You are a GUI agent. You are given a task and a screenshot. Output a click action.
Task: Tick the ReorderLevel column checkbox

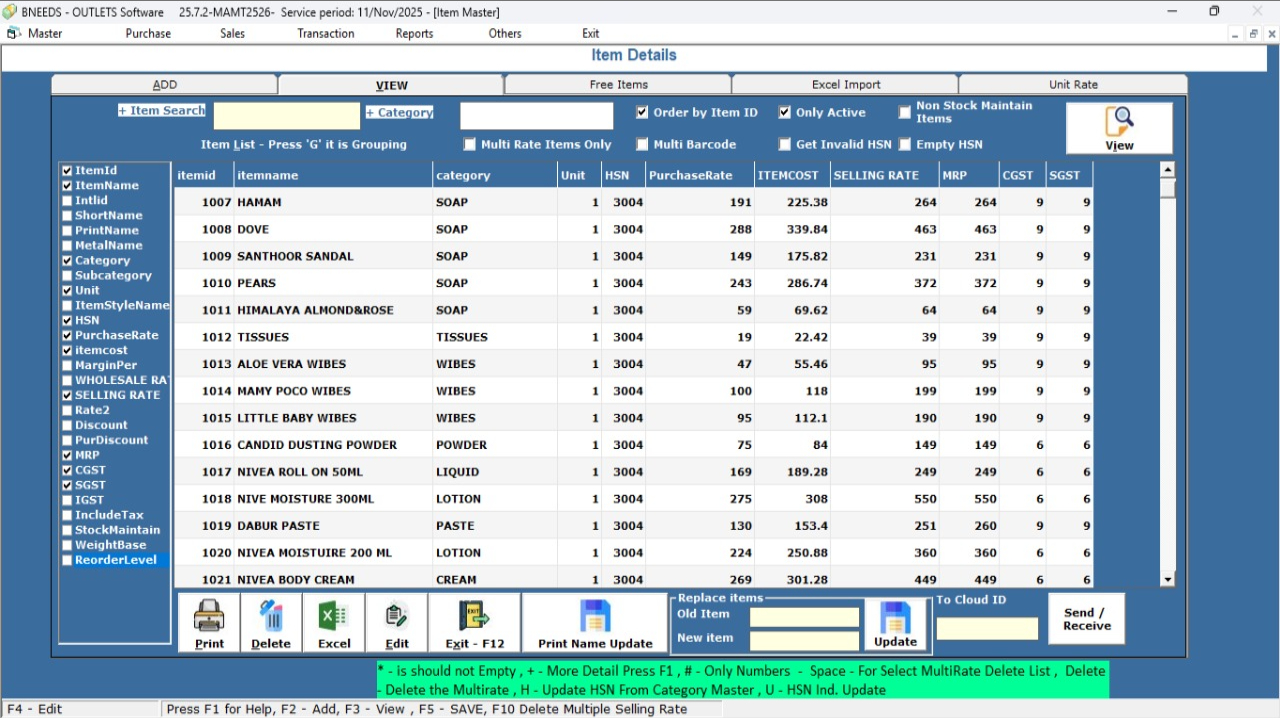(67, 561)
